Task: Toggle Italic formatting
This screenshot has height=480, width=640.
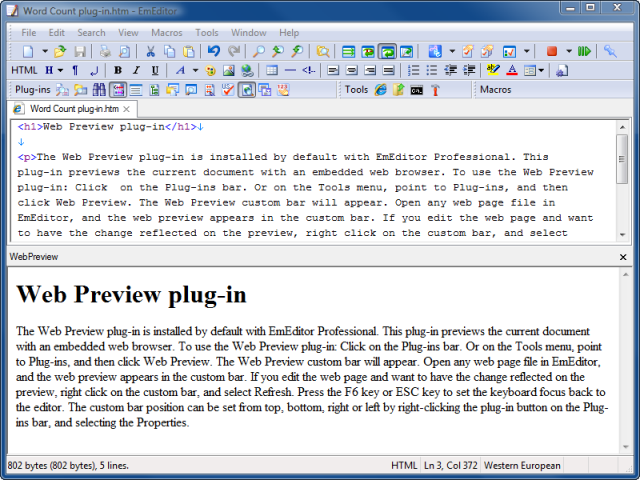Action: tap(136, 71)
